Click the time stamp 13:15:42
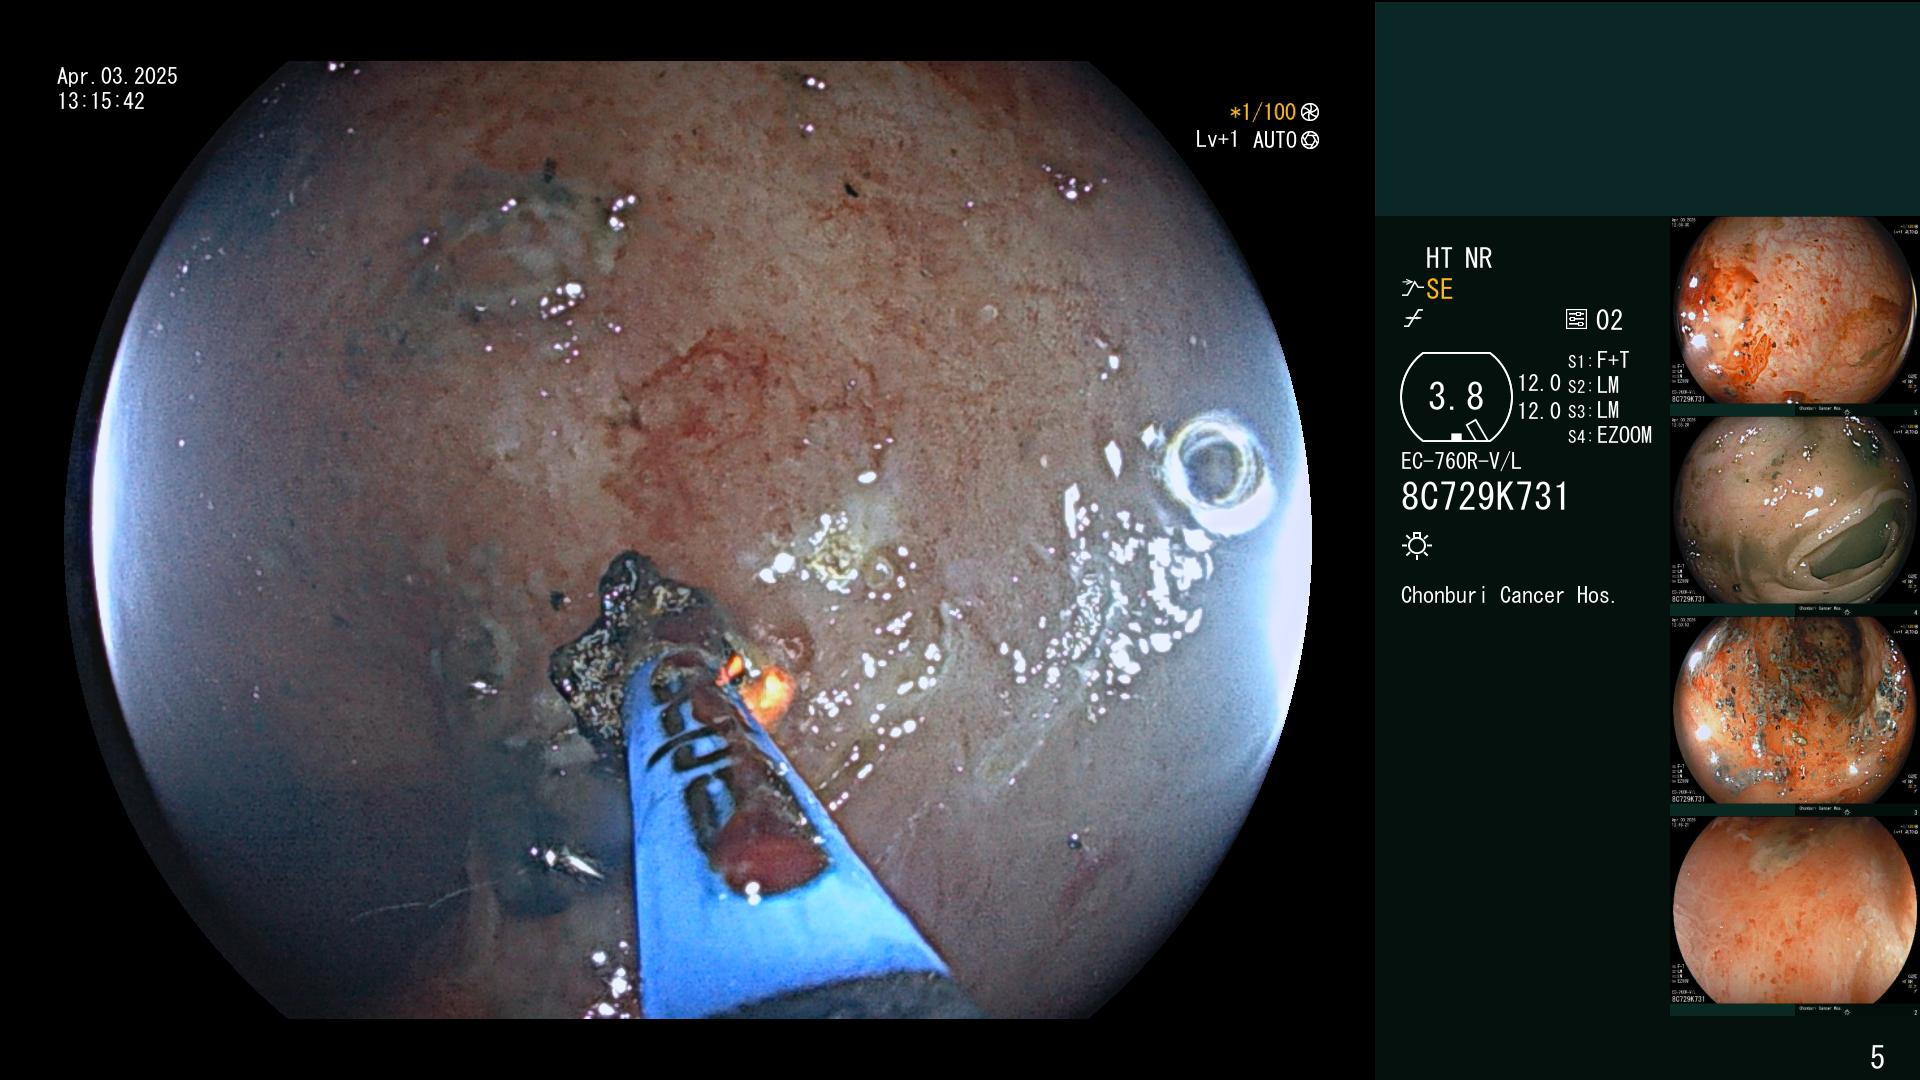The height and width of the screenshot is (1080, 1920). coord(101,102)
